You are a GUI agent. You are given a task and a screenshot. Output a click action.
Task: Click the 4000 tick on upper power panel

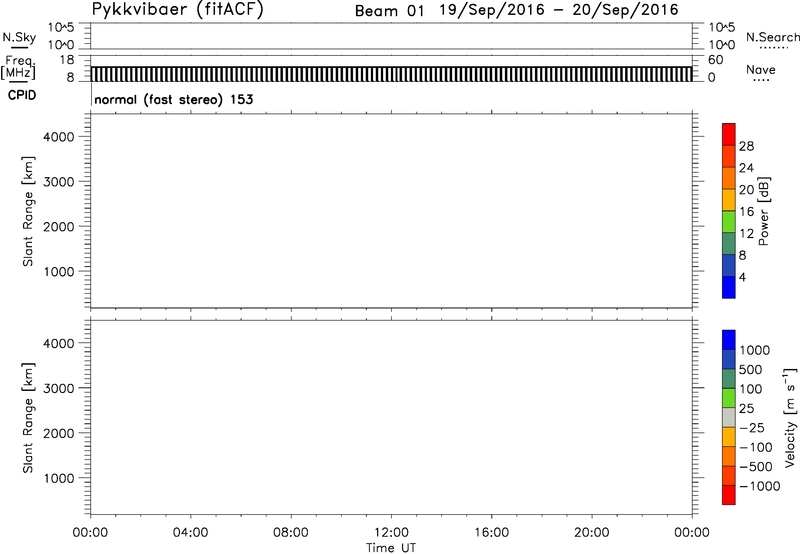pos(59,137)
